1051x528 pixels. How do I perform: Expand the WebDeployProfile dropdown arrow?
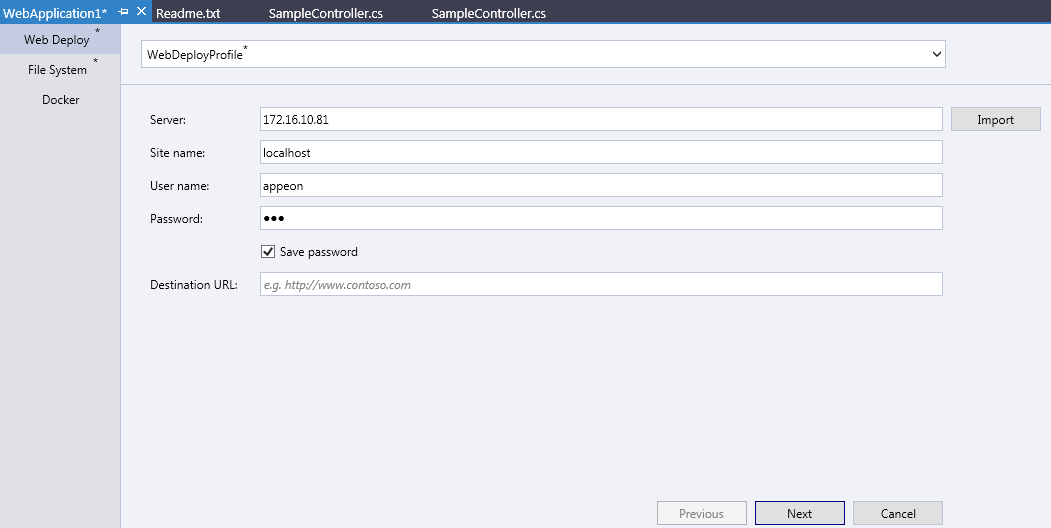(936, 54)
